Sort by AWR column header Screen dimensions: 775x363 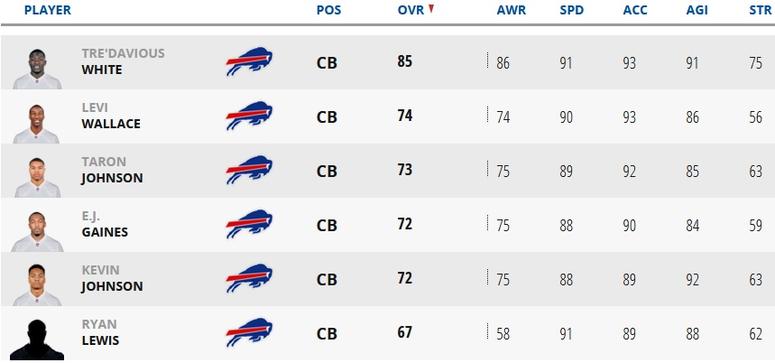coord(511,10)
